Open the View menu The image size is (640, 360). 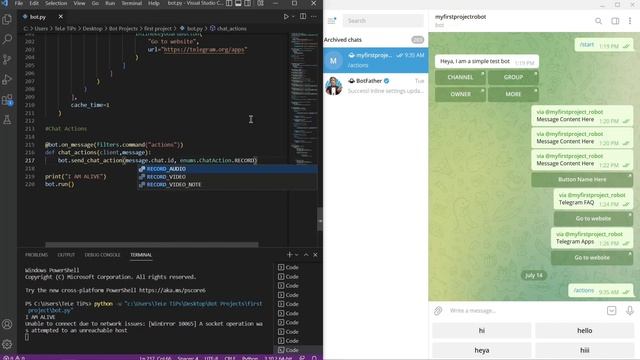pyautogui.click(x=79, y=3)
